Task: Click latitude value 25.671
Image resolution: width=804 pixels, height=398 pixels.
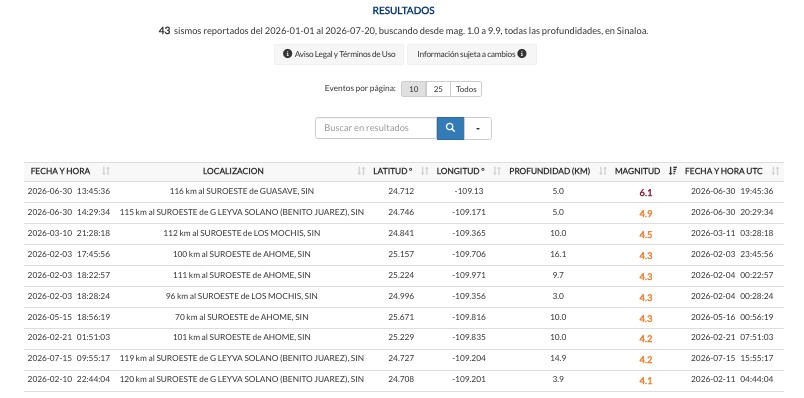Action: click(x=401, y=317)
